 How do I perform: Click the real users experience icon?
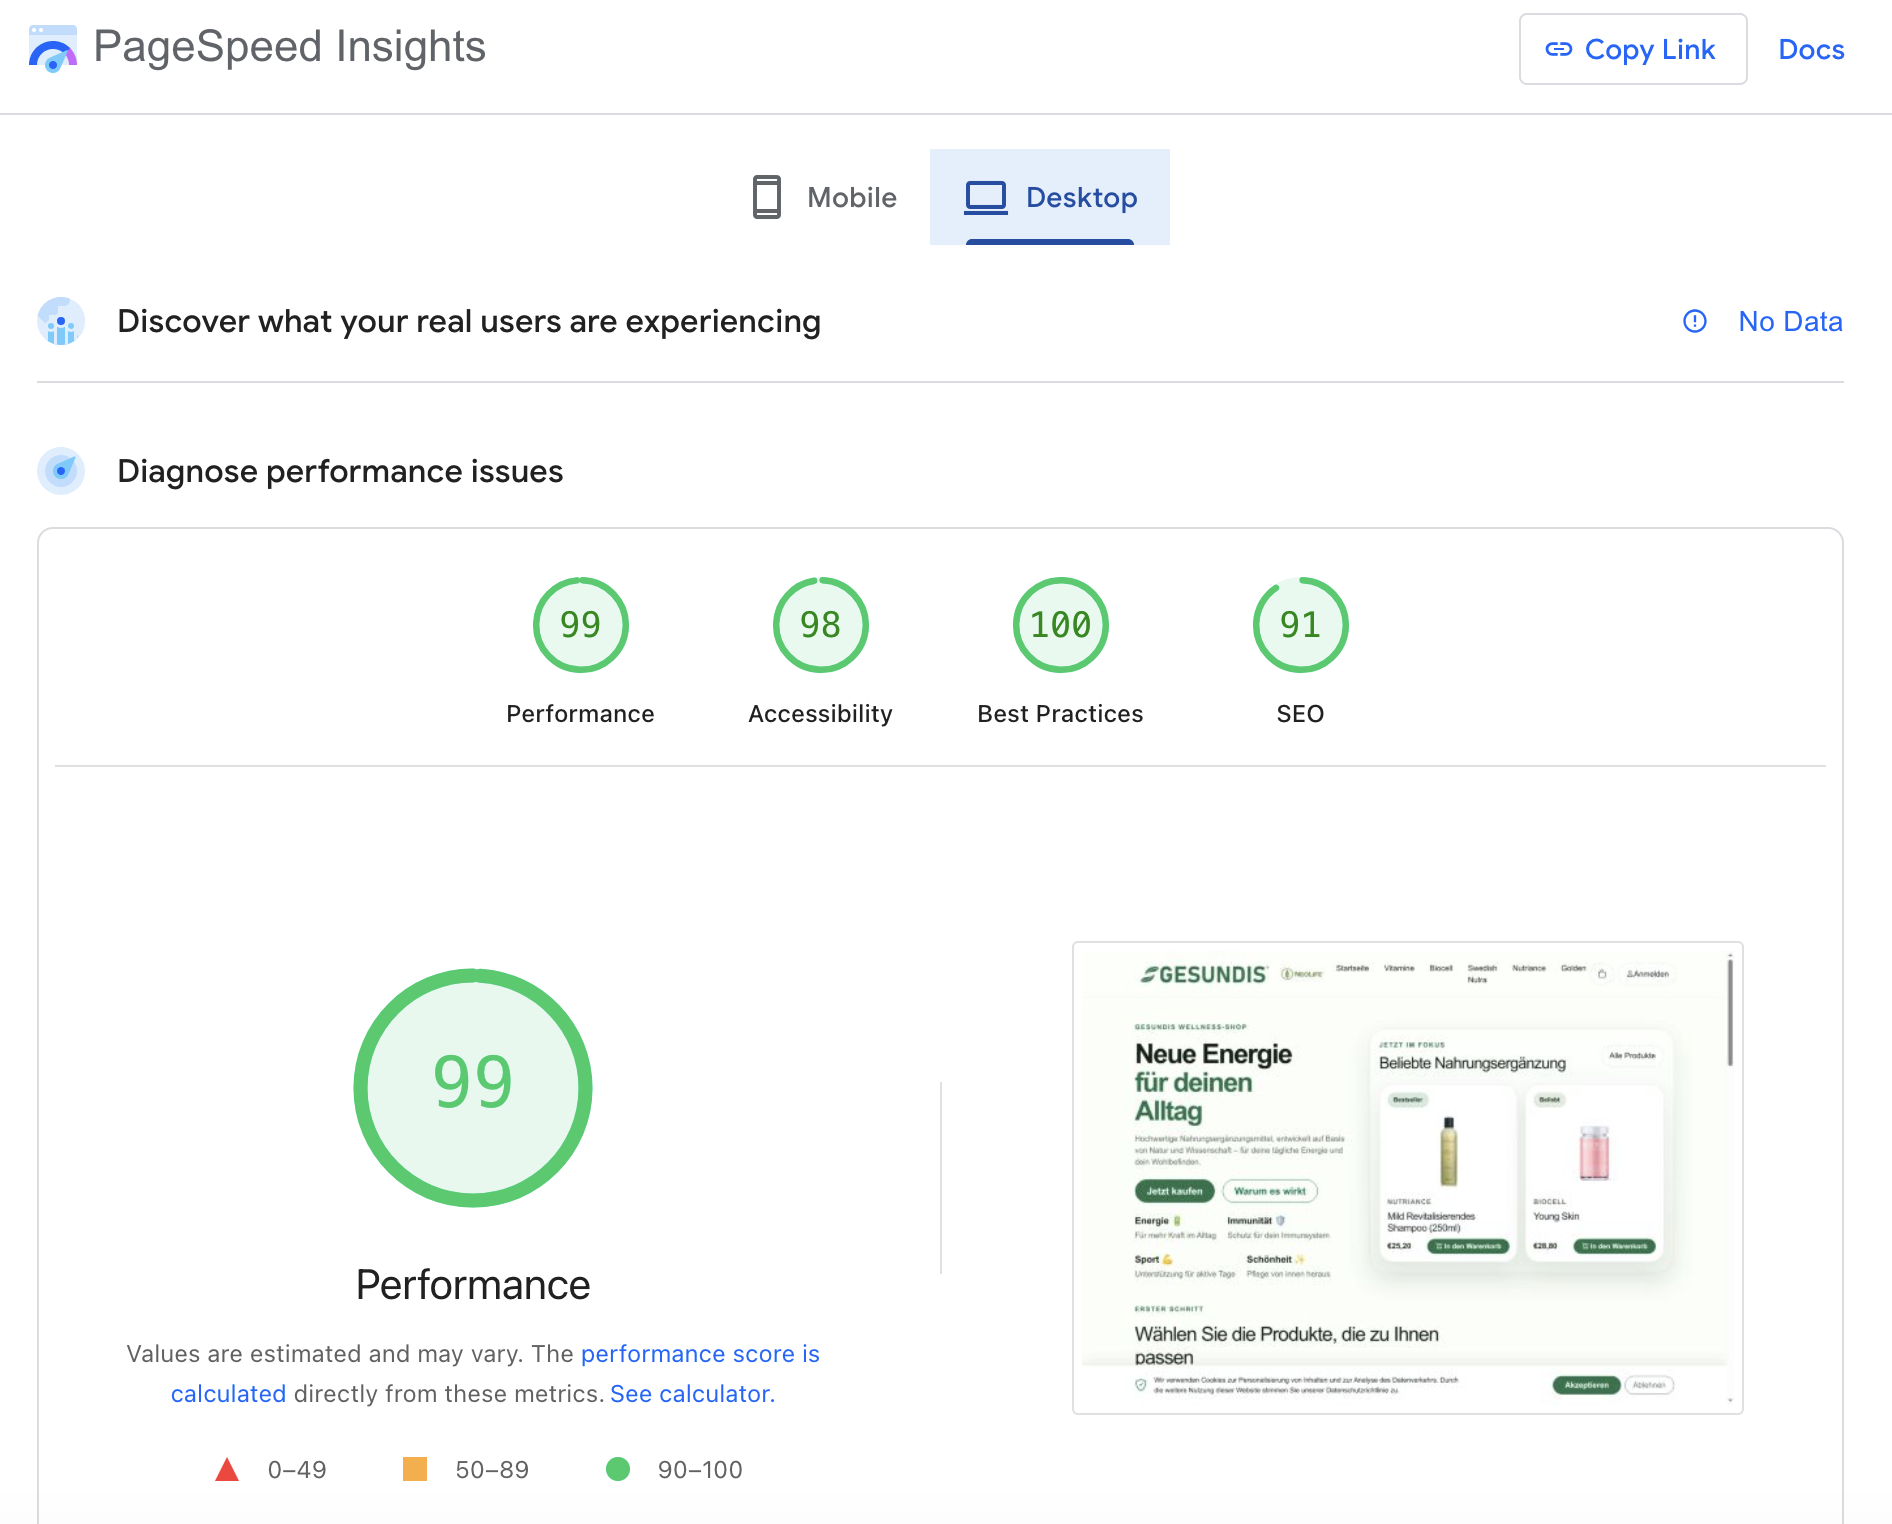coord(61,321)
